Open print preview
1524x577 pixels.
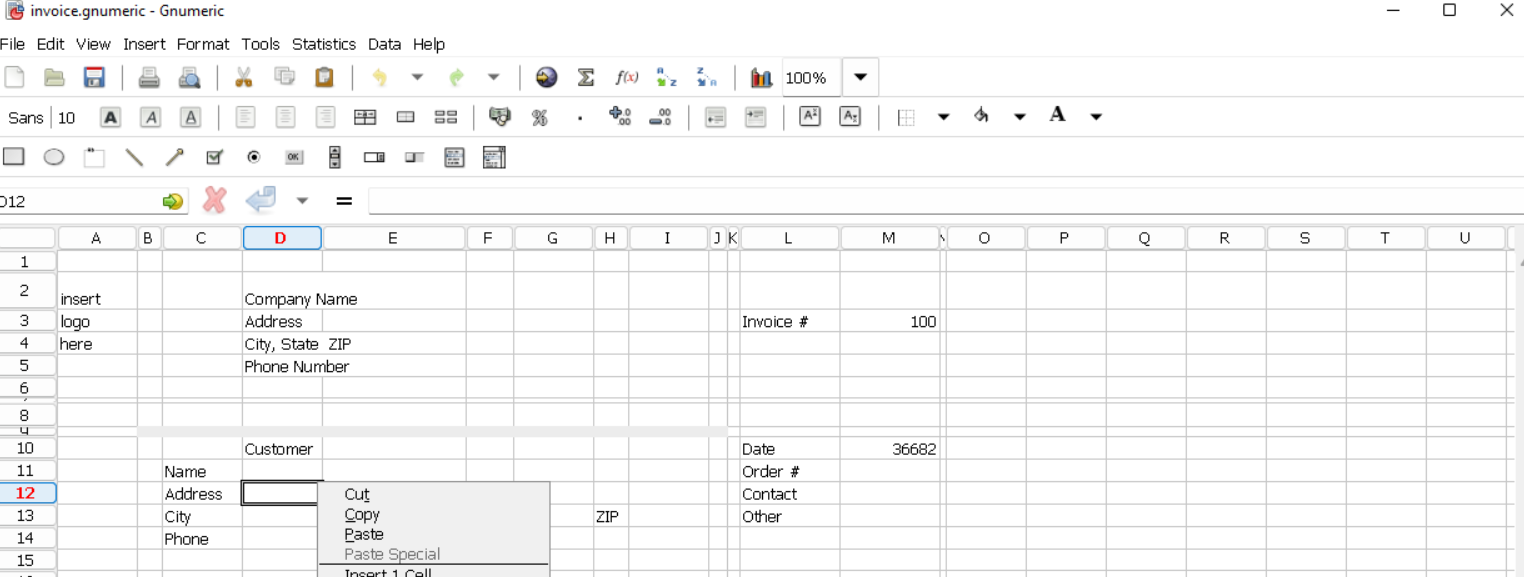tap(189, 77)
